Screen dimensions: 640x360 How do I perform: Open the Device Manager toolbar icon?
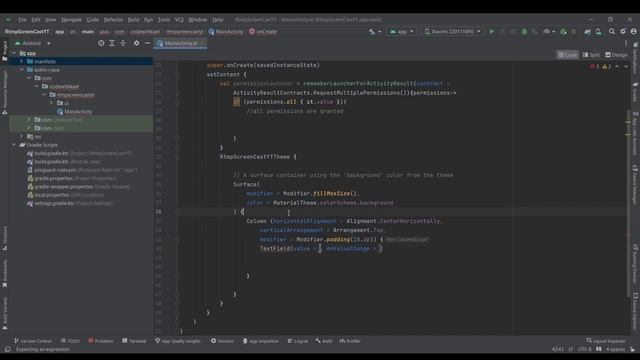(x=598, y=31)
